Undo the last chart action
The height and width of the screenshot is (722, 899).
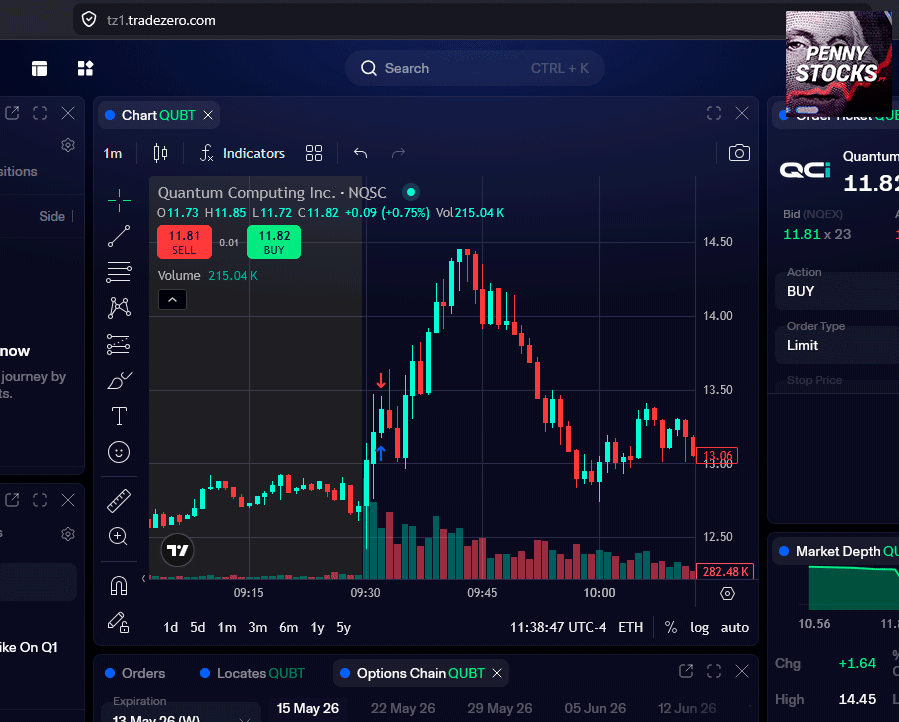coord(360,153)
